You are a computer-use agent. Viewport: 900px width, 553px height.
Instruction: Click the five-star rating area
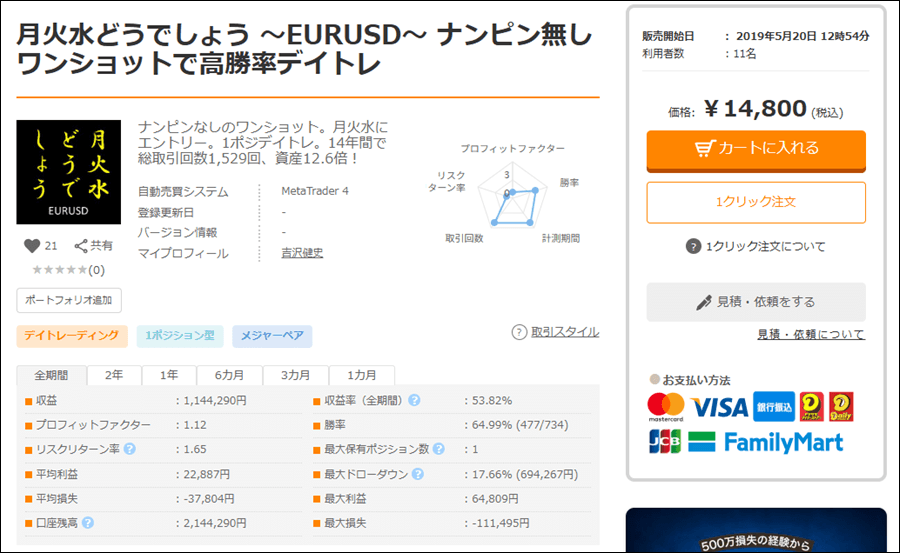coord(58,270)
